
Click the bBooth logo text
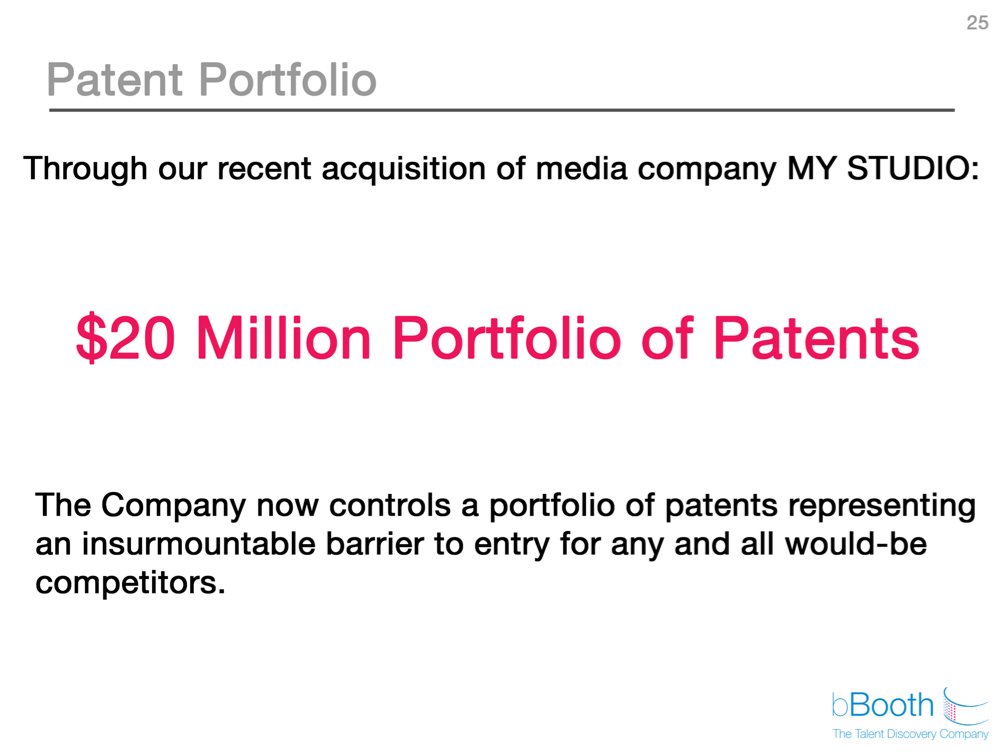tap(882, 705)
